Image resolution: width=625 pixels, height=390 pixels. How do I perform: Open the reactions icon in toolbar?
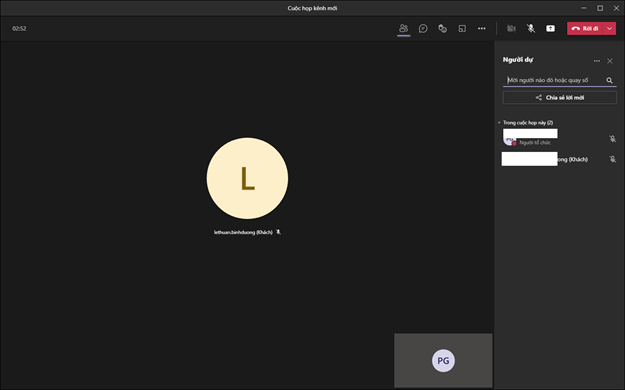click(x=442, y=28)
